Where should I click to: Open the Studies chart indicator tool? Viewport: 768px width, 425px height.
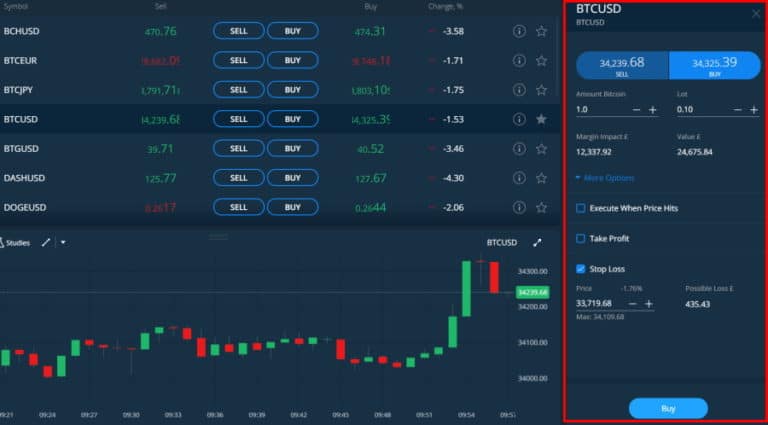[x=15, y=243]
